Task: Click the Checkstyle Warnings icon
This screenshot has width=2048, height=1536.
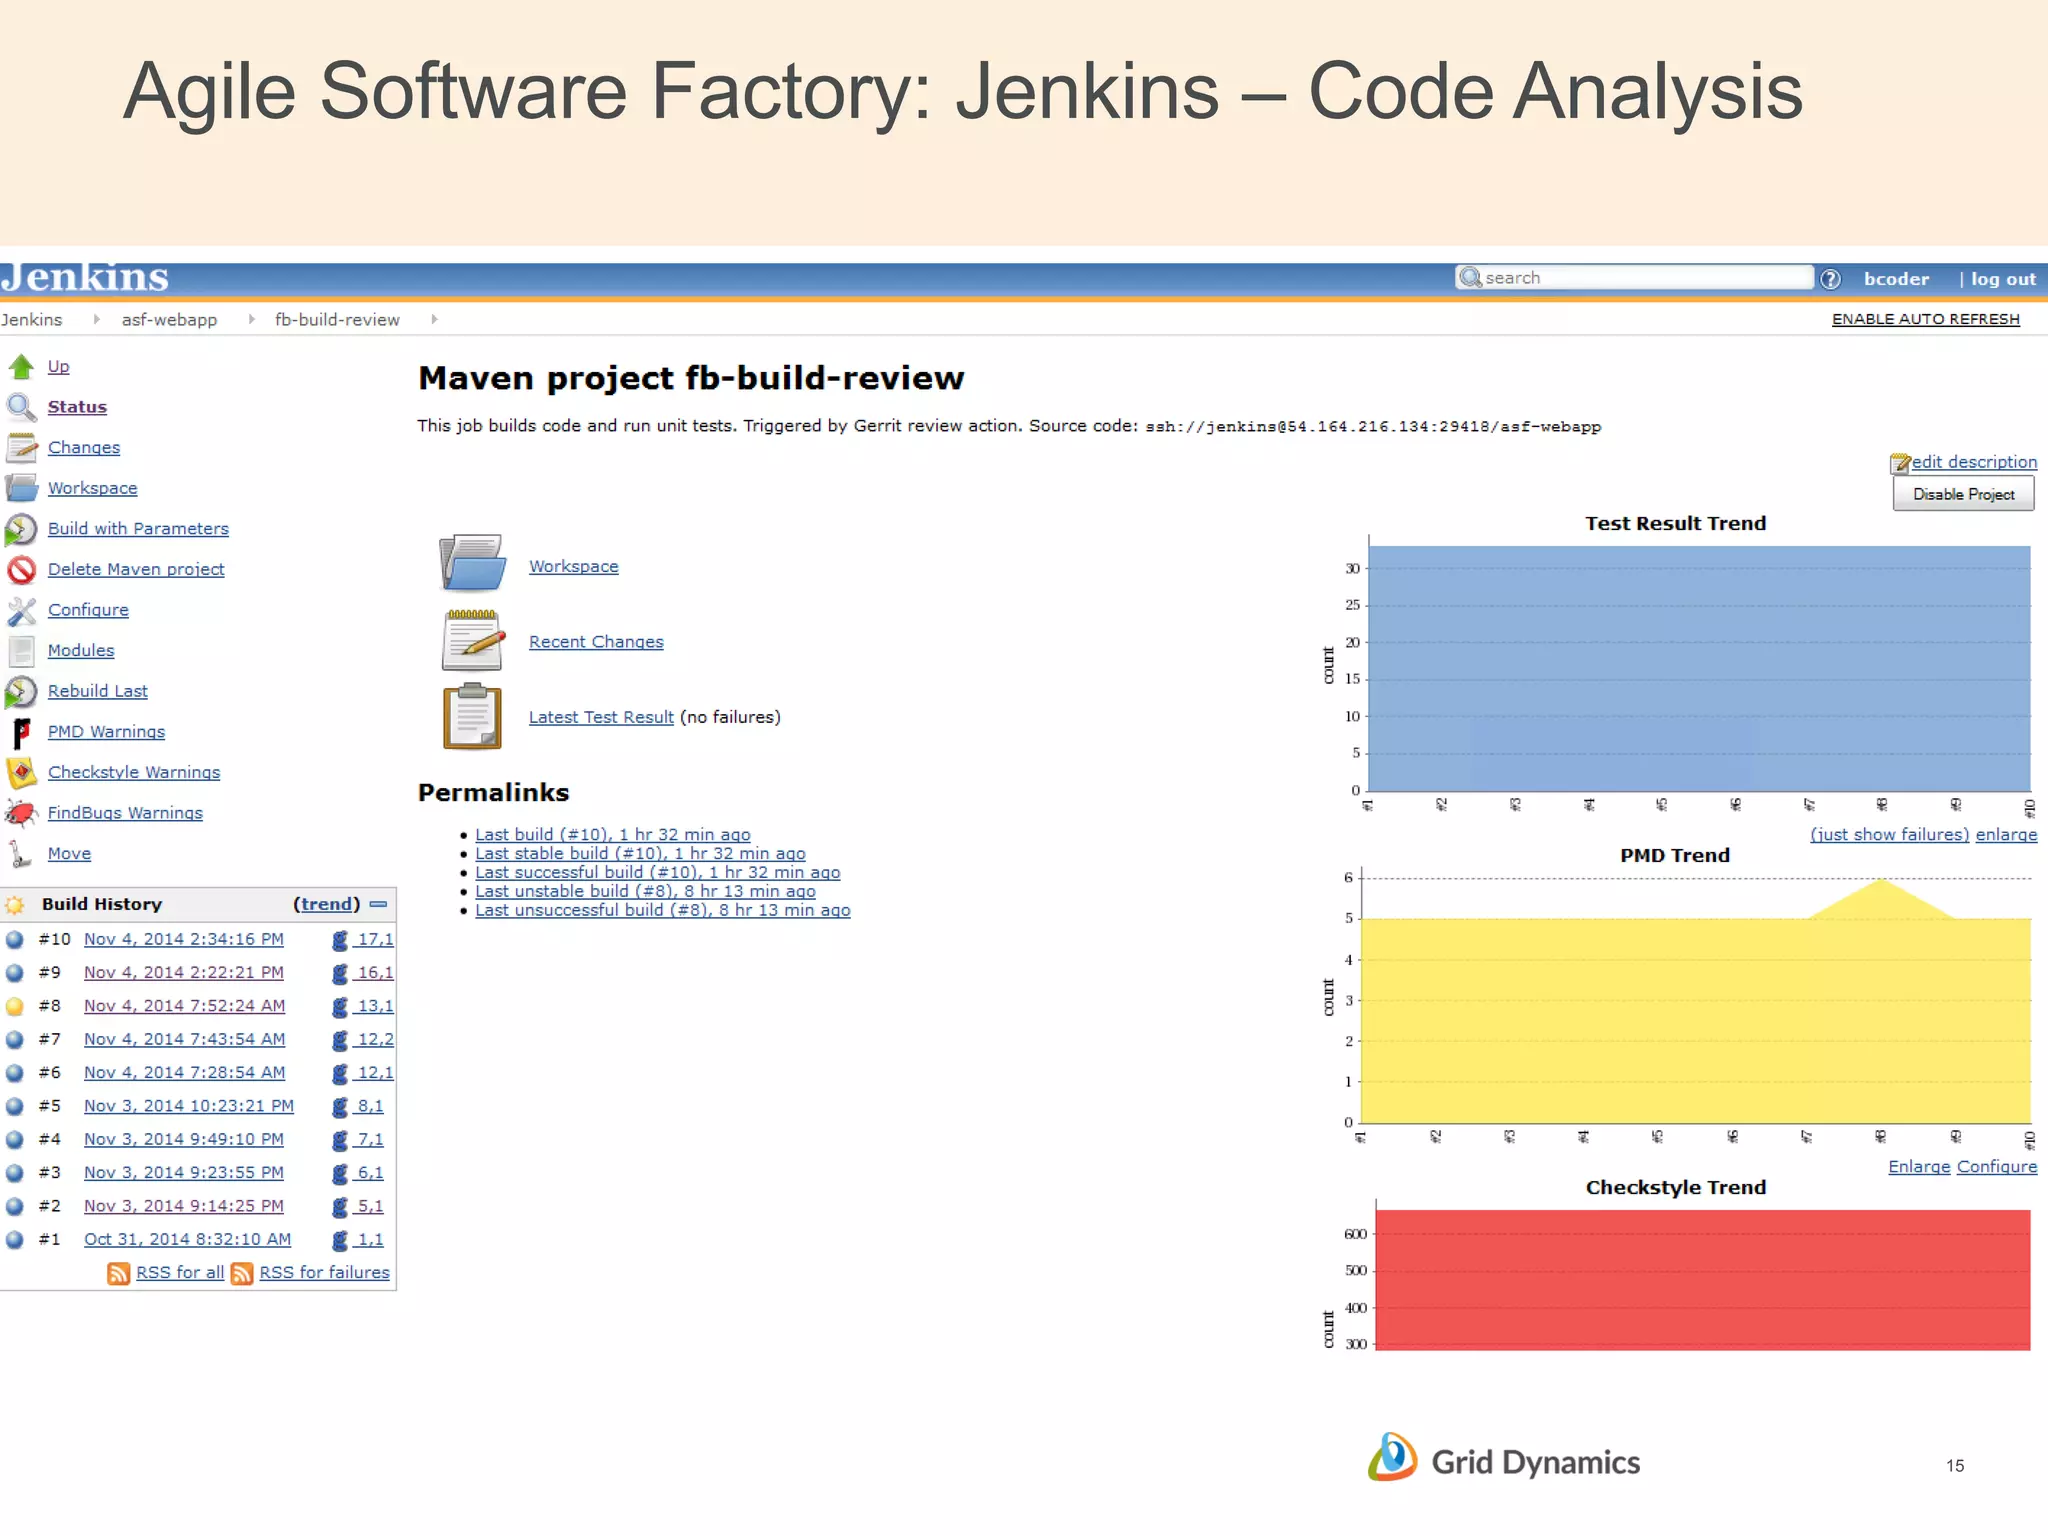Action: pos(21,773)
